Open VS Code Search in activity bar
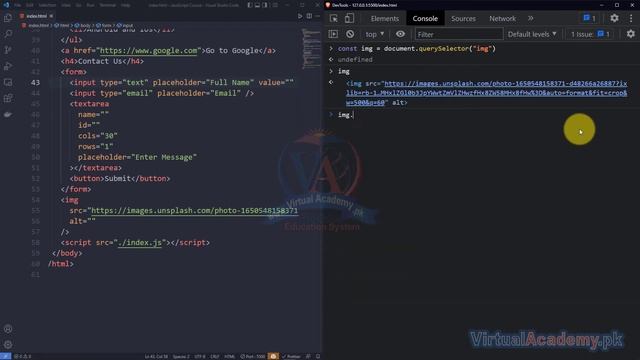 click(8, 34)
